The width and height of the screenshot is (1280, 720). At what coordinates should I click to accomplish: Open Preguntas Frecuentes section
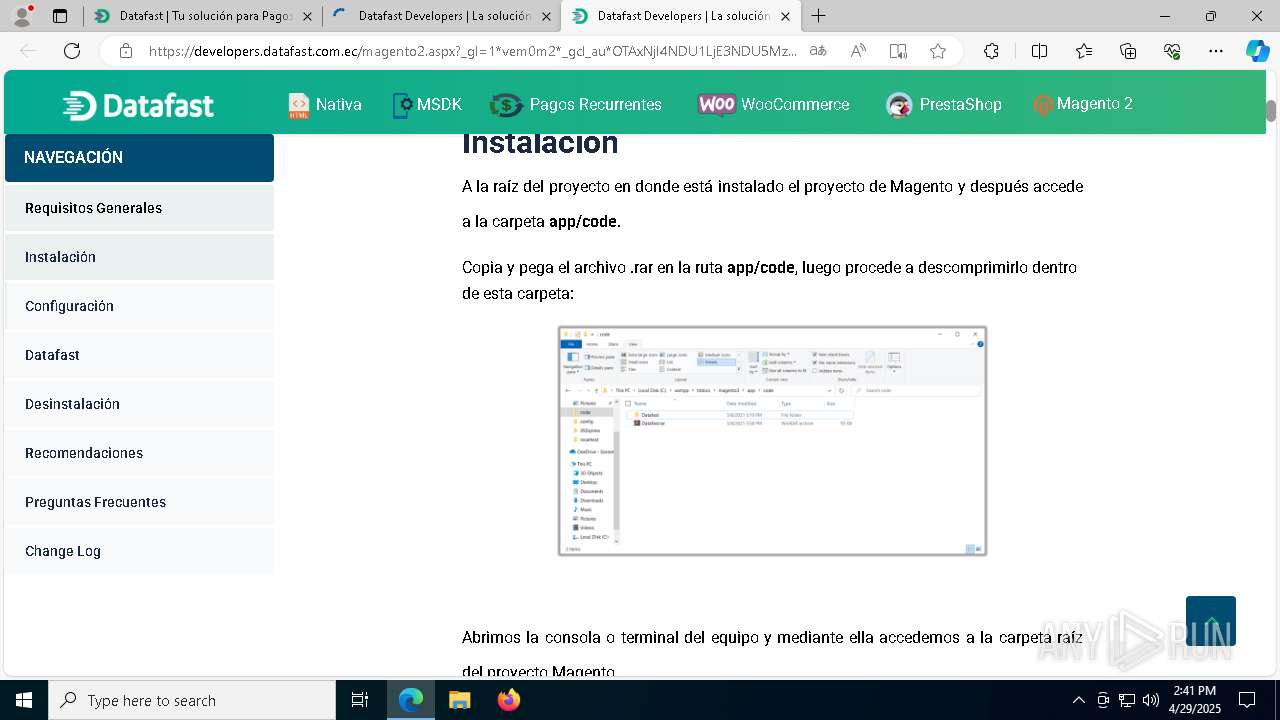pyautogui.click(x=139, y=502)
